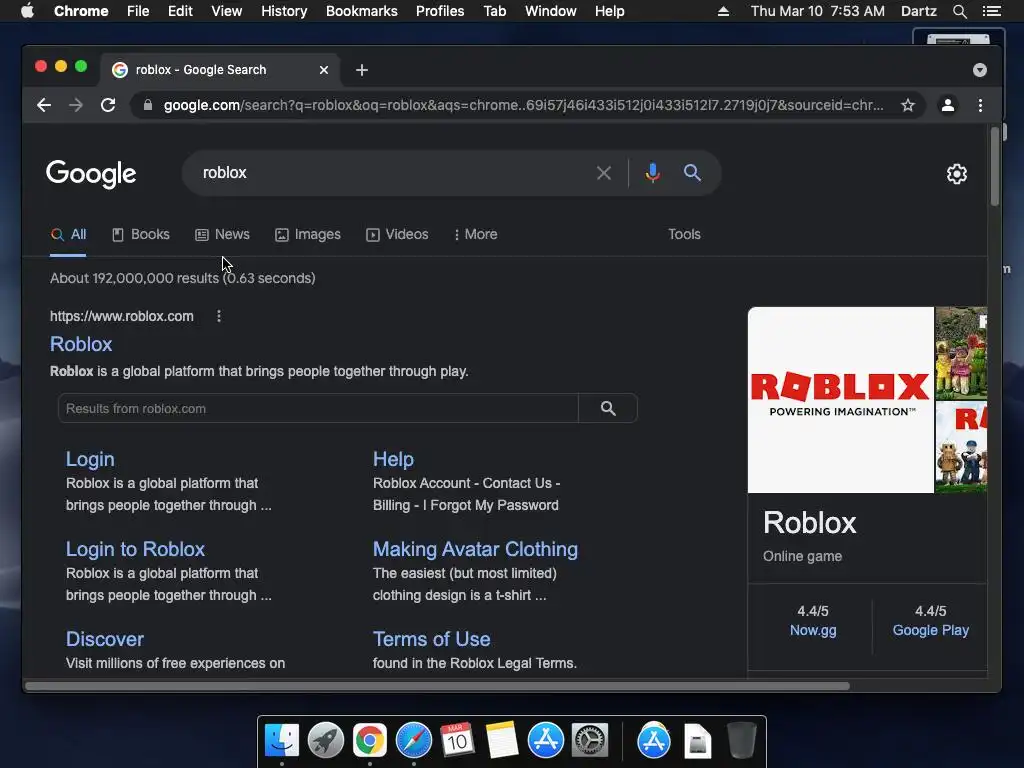Open the options dots beside roblox.com URL

pyautogui.click(x=219, y=316)
